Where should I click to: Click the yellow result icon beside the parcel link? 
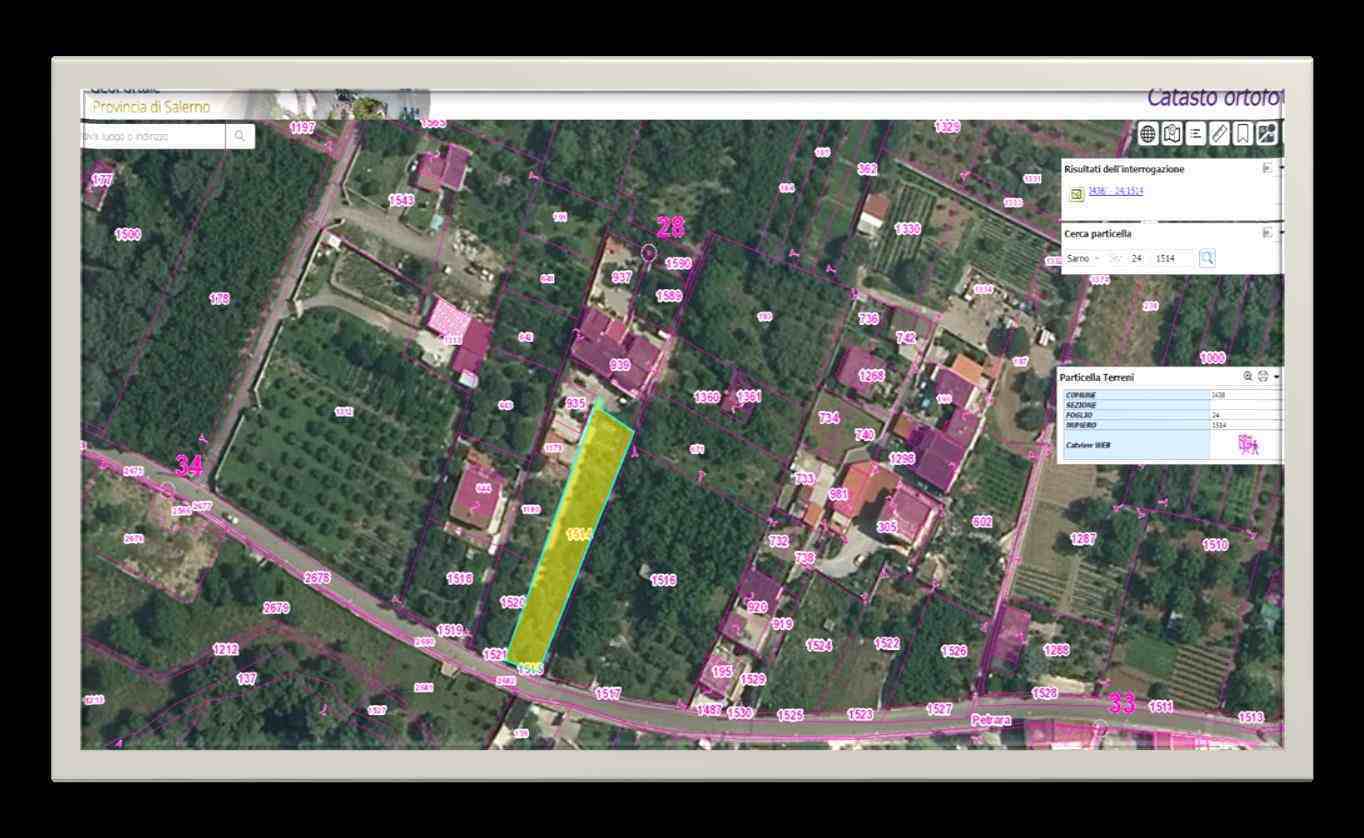(x=1077, y=194)
